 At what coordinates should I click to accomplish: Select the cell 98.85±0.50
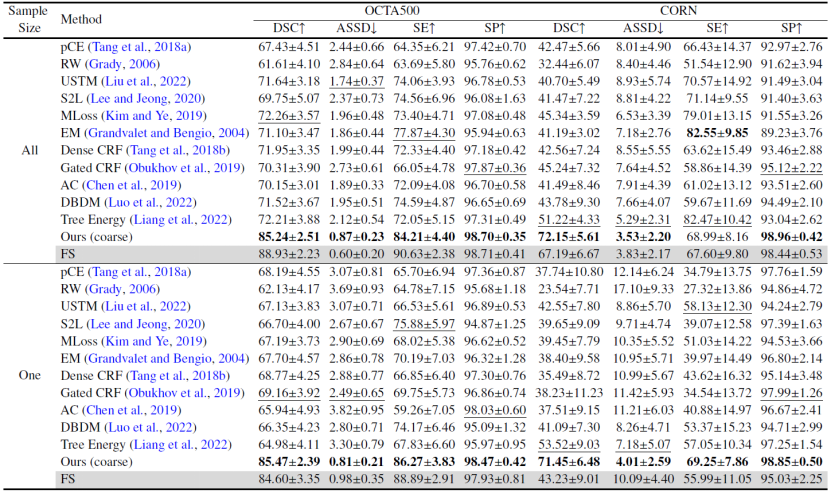pyautogui.click(x=791, y=462)
